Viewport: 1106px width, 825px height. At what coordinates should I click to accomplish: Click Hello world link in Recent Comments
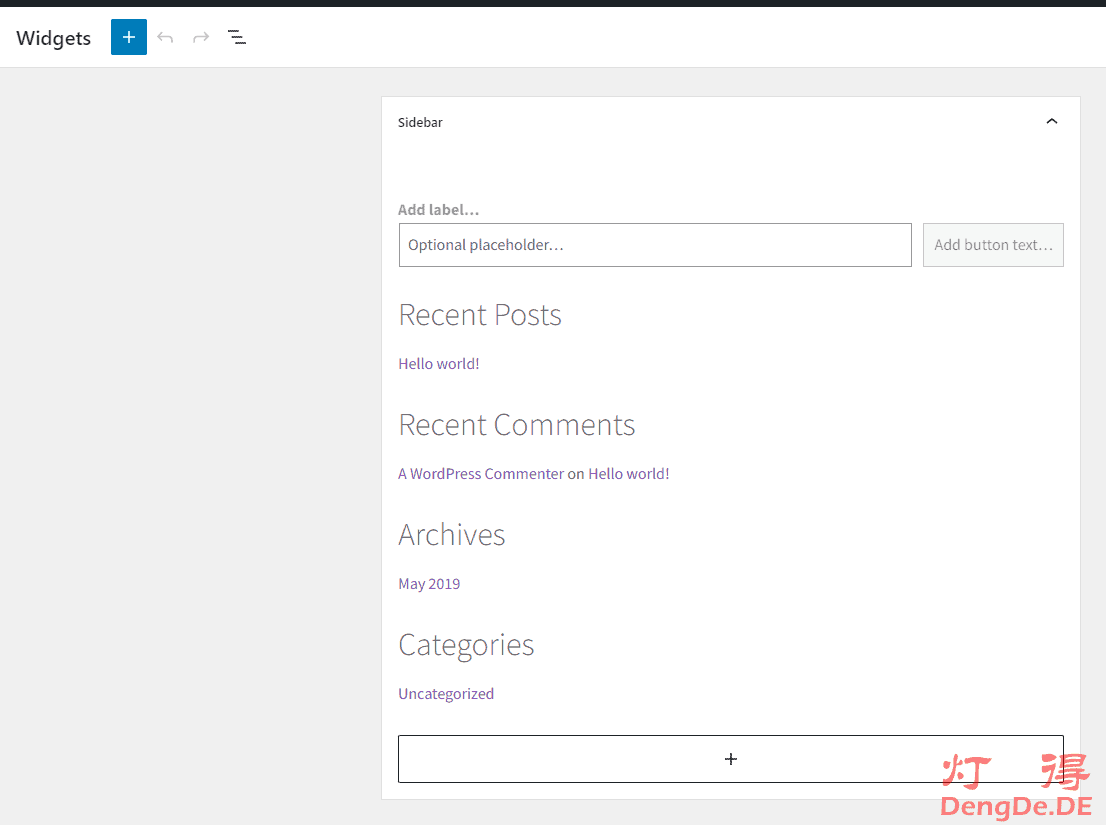628,474
